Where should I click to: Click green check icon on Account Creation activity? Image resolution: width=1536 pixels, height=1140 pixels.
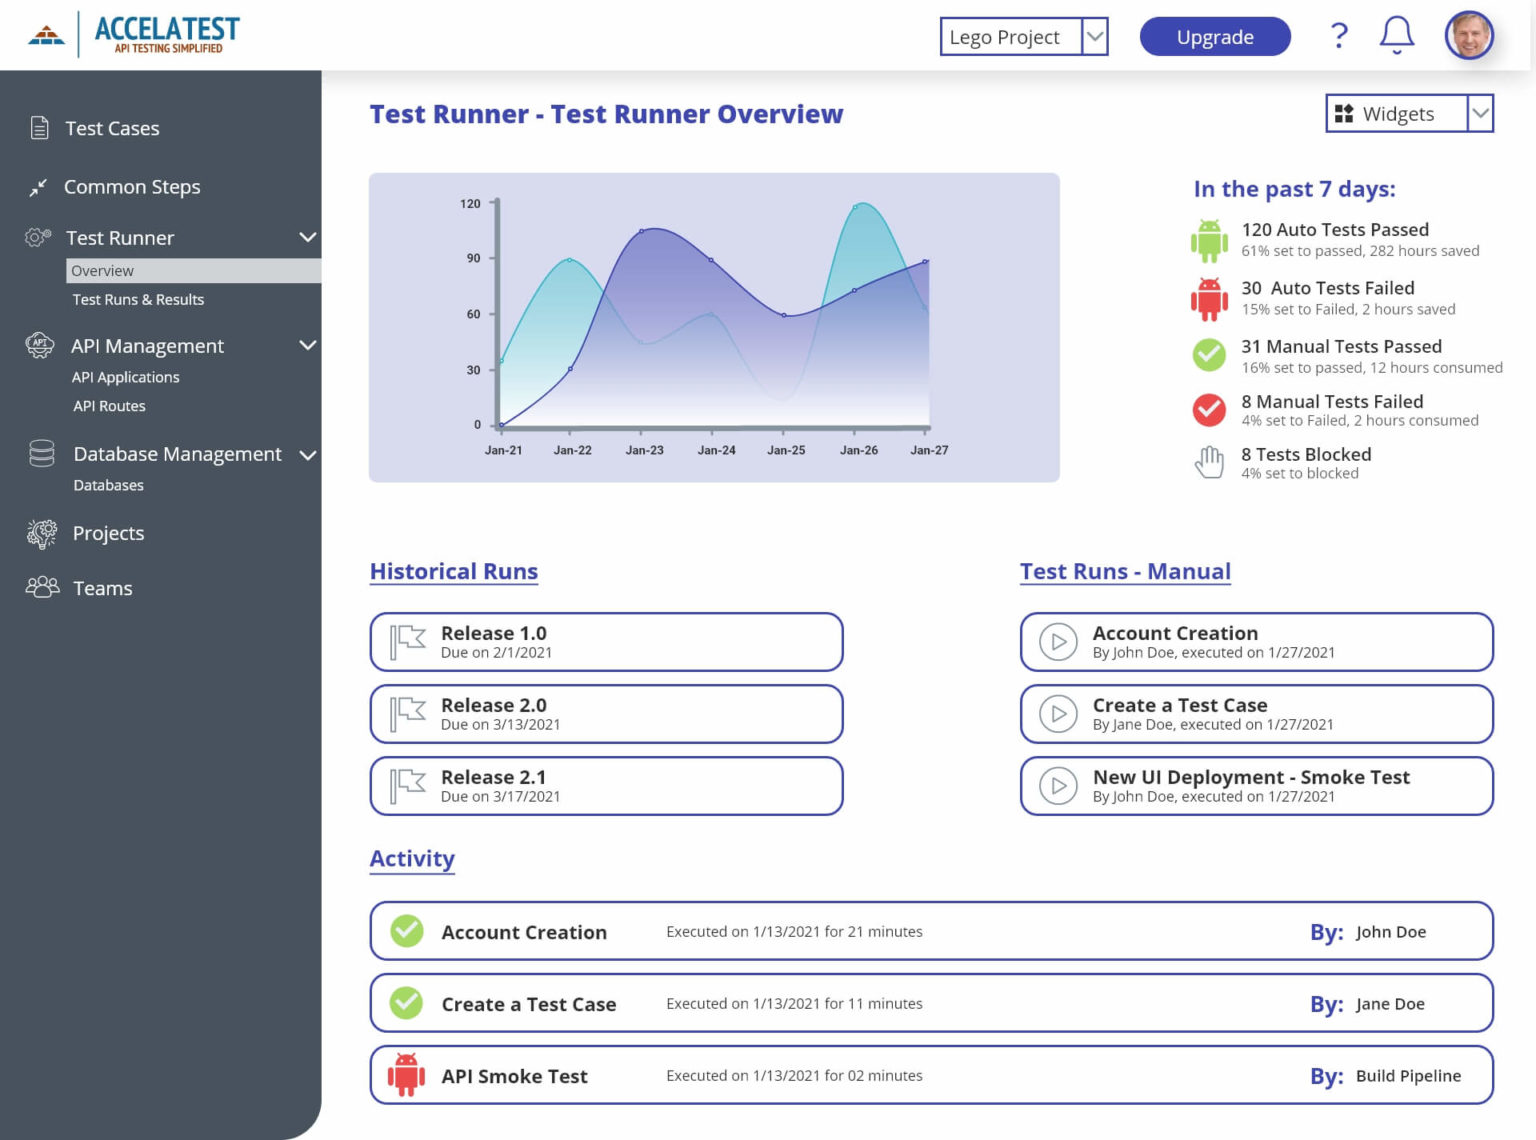point(407,931)
